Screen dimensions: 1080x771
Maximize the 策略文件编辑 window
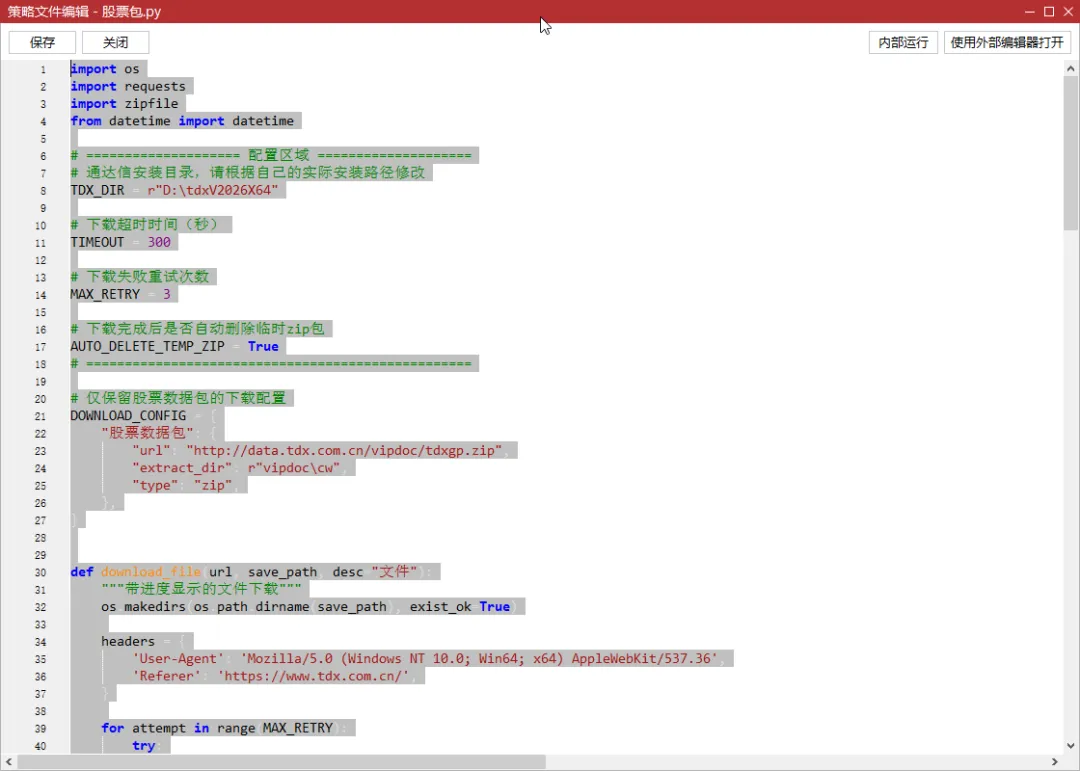[x=1049, y=12]
